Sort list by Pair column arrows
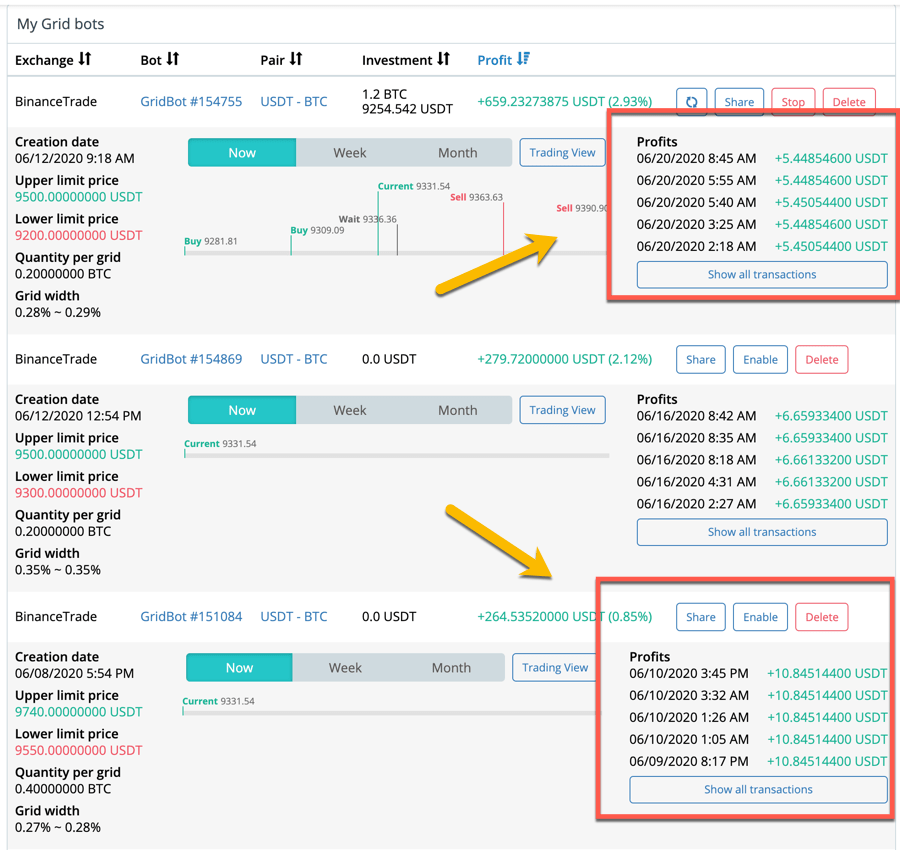900x850 pixels. [296, 60]
